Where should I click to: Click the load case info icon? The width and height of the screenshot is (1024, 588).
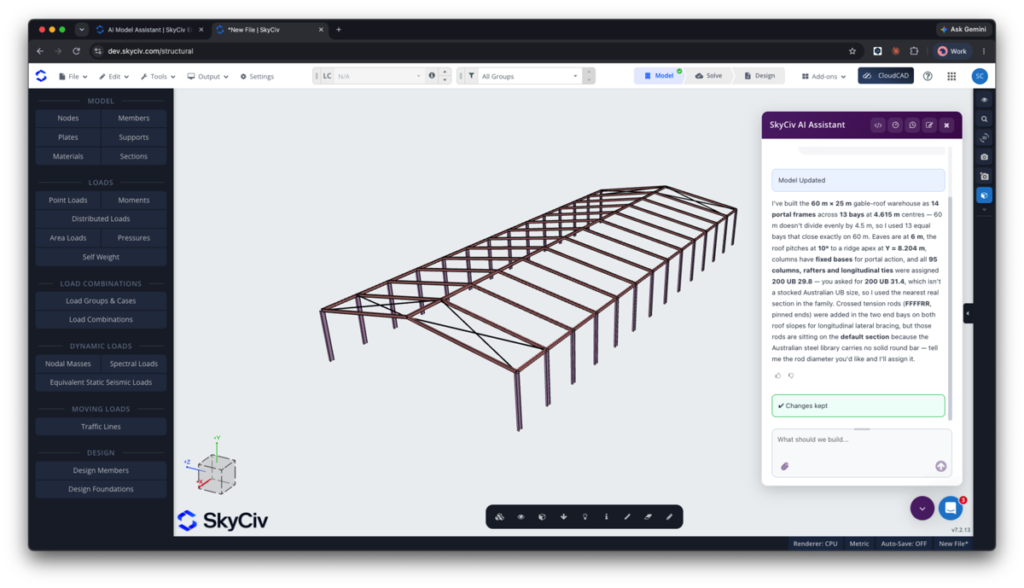(432, 76)
